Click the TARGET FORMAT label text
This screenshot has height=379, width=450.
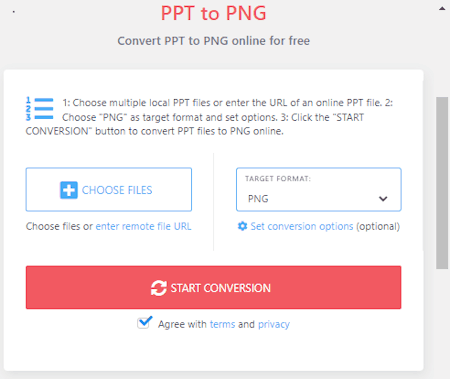tap(278, 179)
